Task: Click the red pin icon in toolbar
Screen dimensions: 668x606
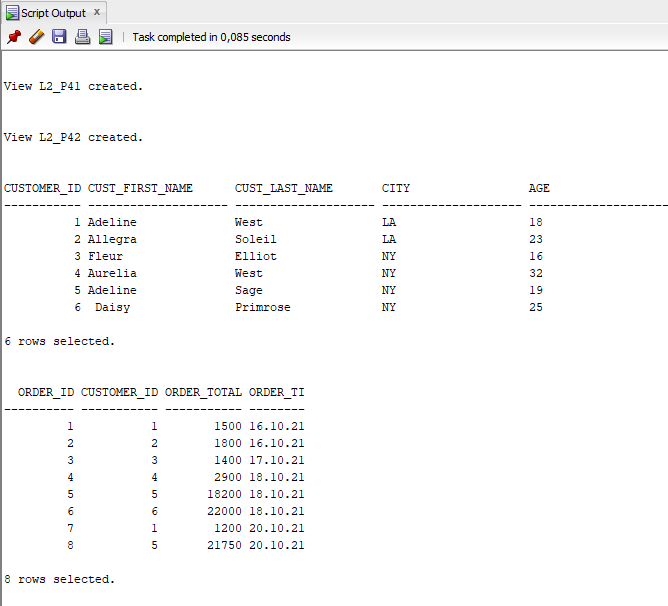Action: (x=14, y=37)
